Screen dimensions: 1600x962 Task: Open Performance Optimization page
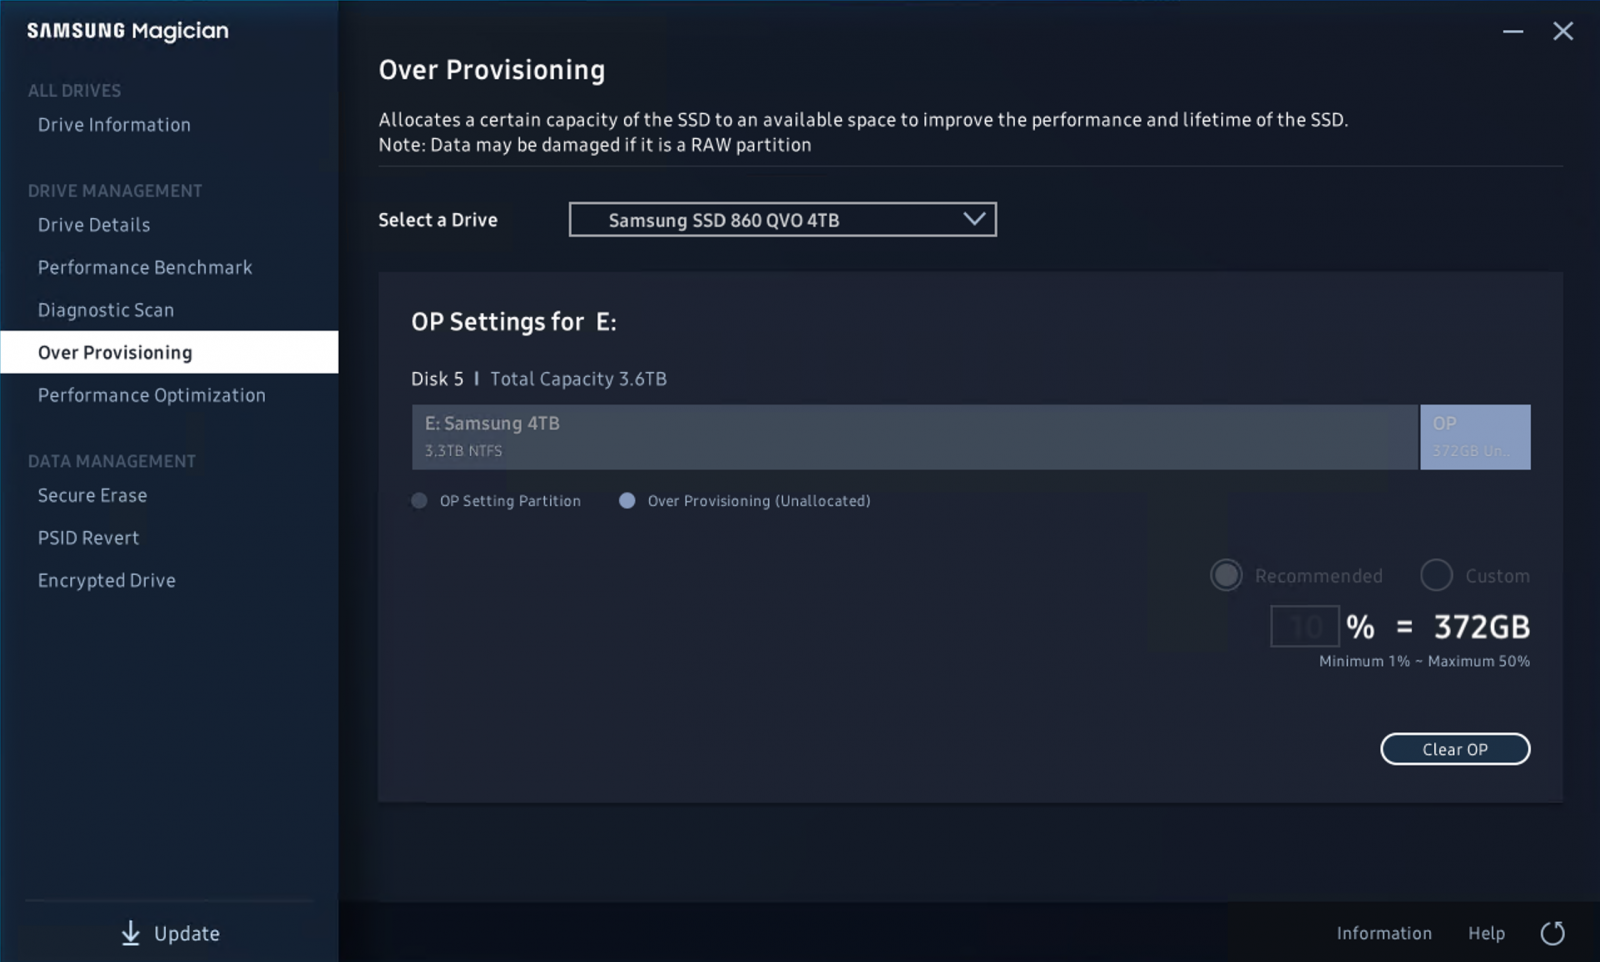click(152, 395)
